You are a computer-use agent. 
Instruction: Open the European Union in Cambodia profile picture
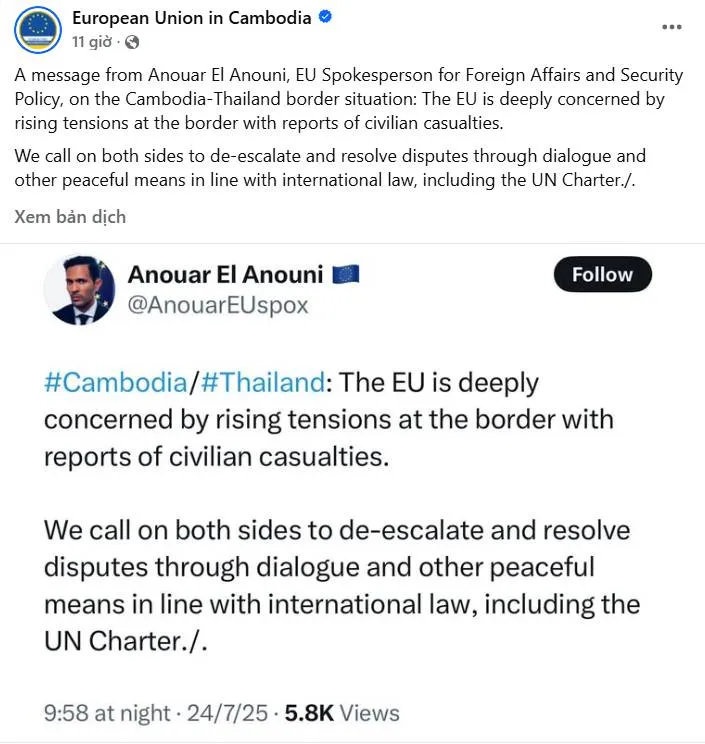pos(38,29)
